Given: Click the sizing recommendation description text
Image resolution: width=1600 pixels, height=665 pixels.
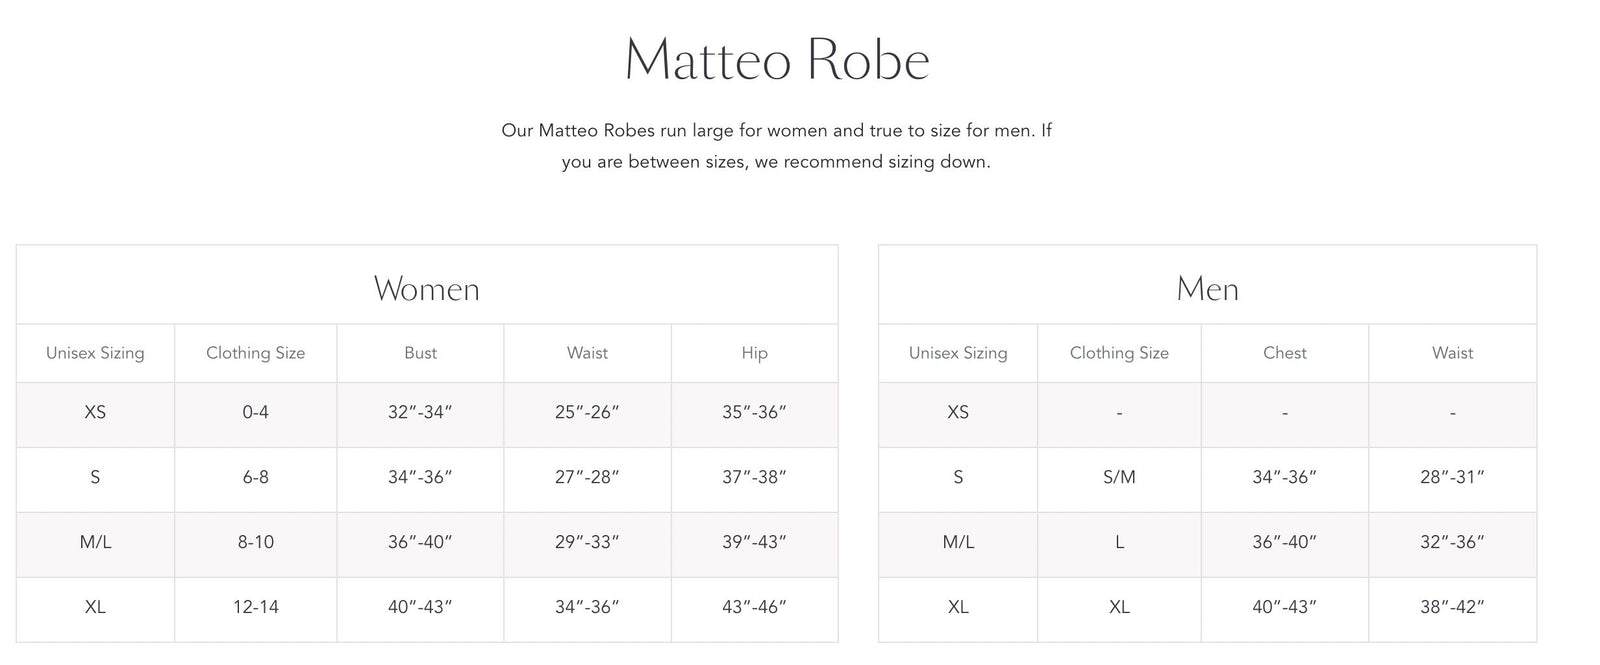Looking at the screenshot, I should click(x=776, y=146).
